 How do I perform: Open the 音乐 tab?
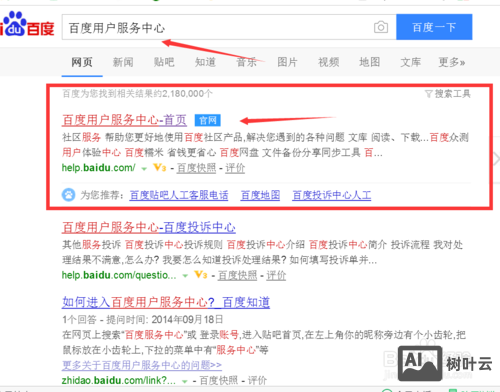point(246,62)
